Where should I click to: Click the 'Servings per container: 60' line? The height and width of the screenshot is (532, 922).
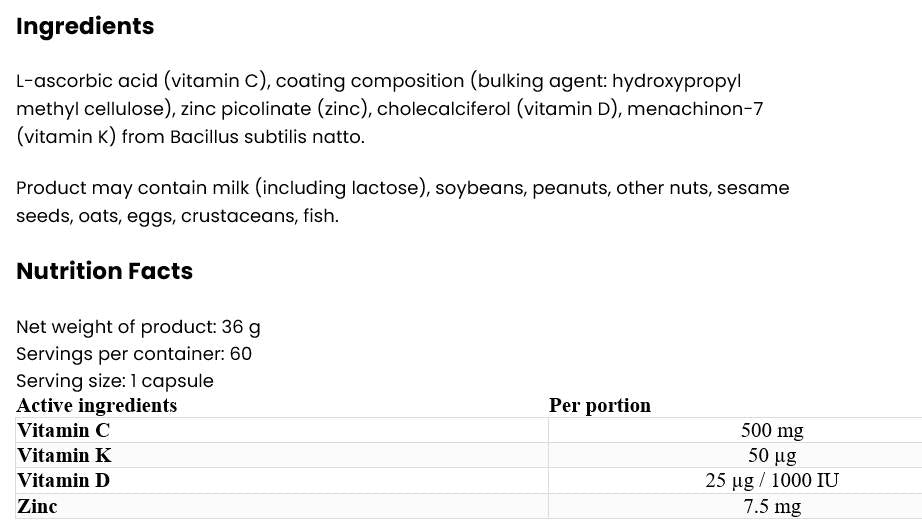134,354
